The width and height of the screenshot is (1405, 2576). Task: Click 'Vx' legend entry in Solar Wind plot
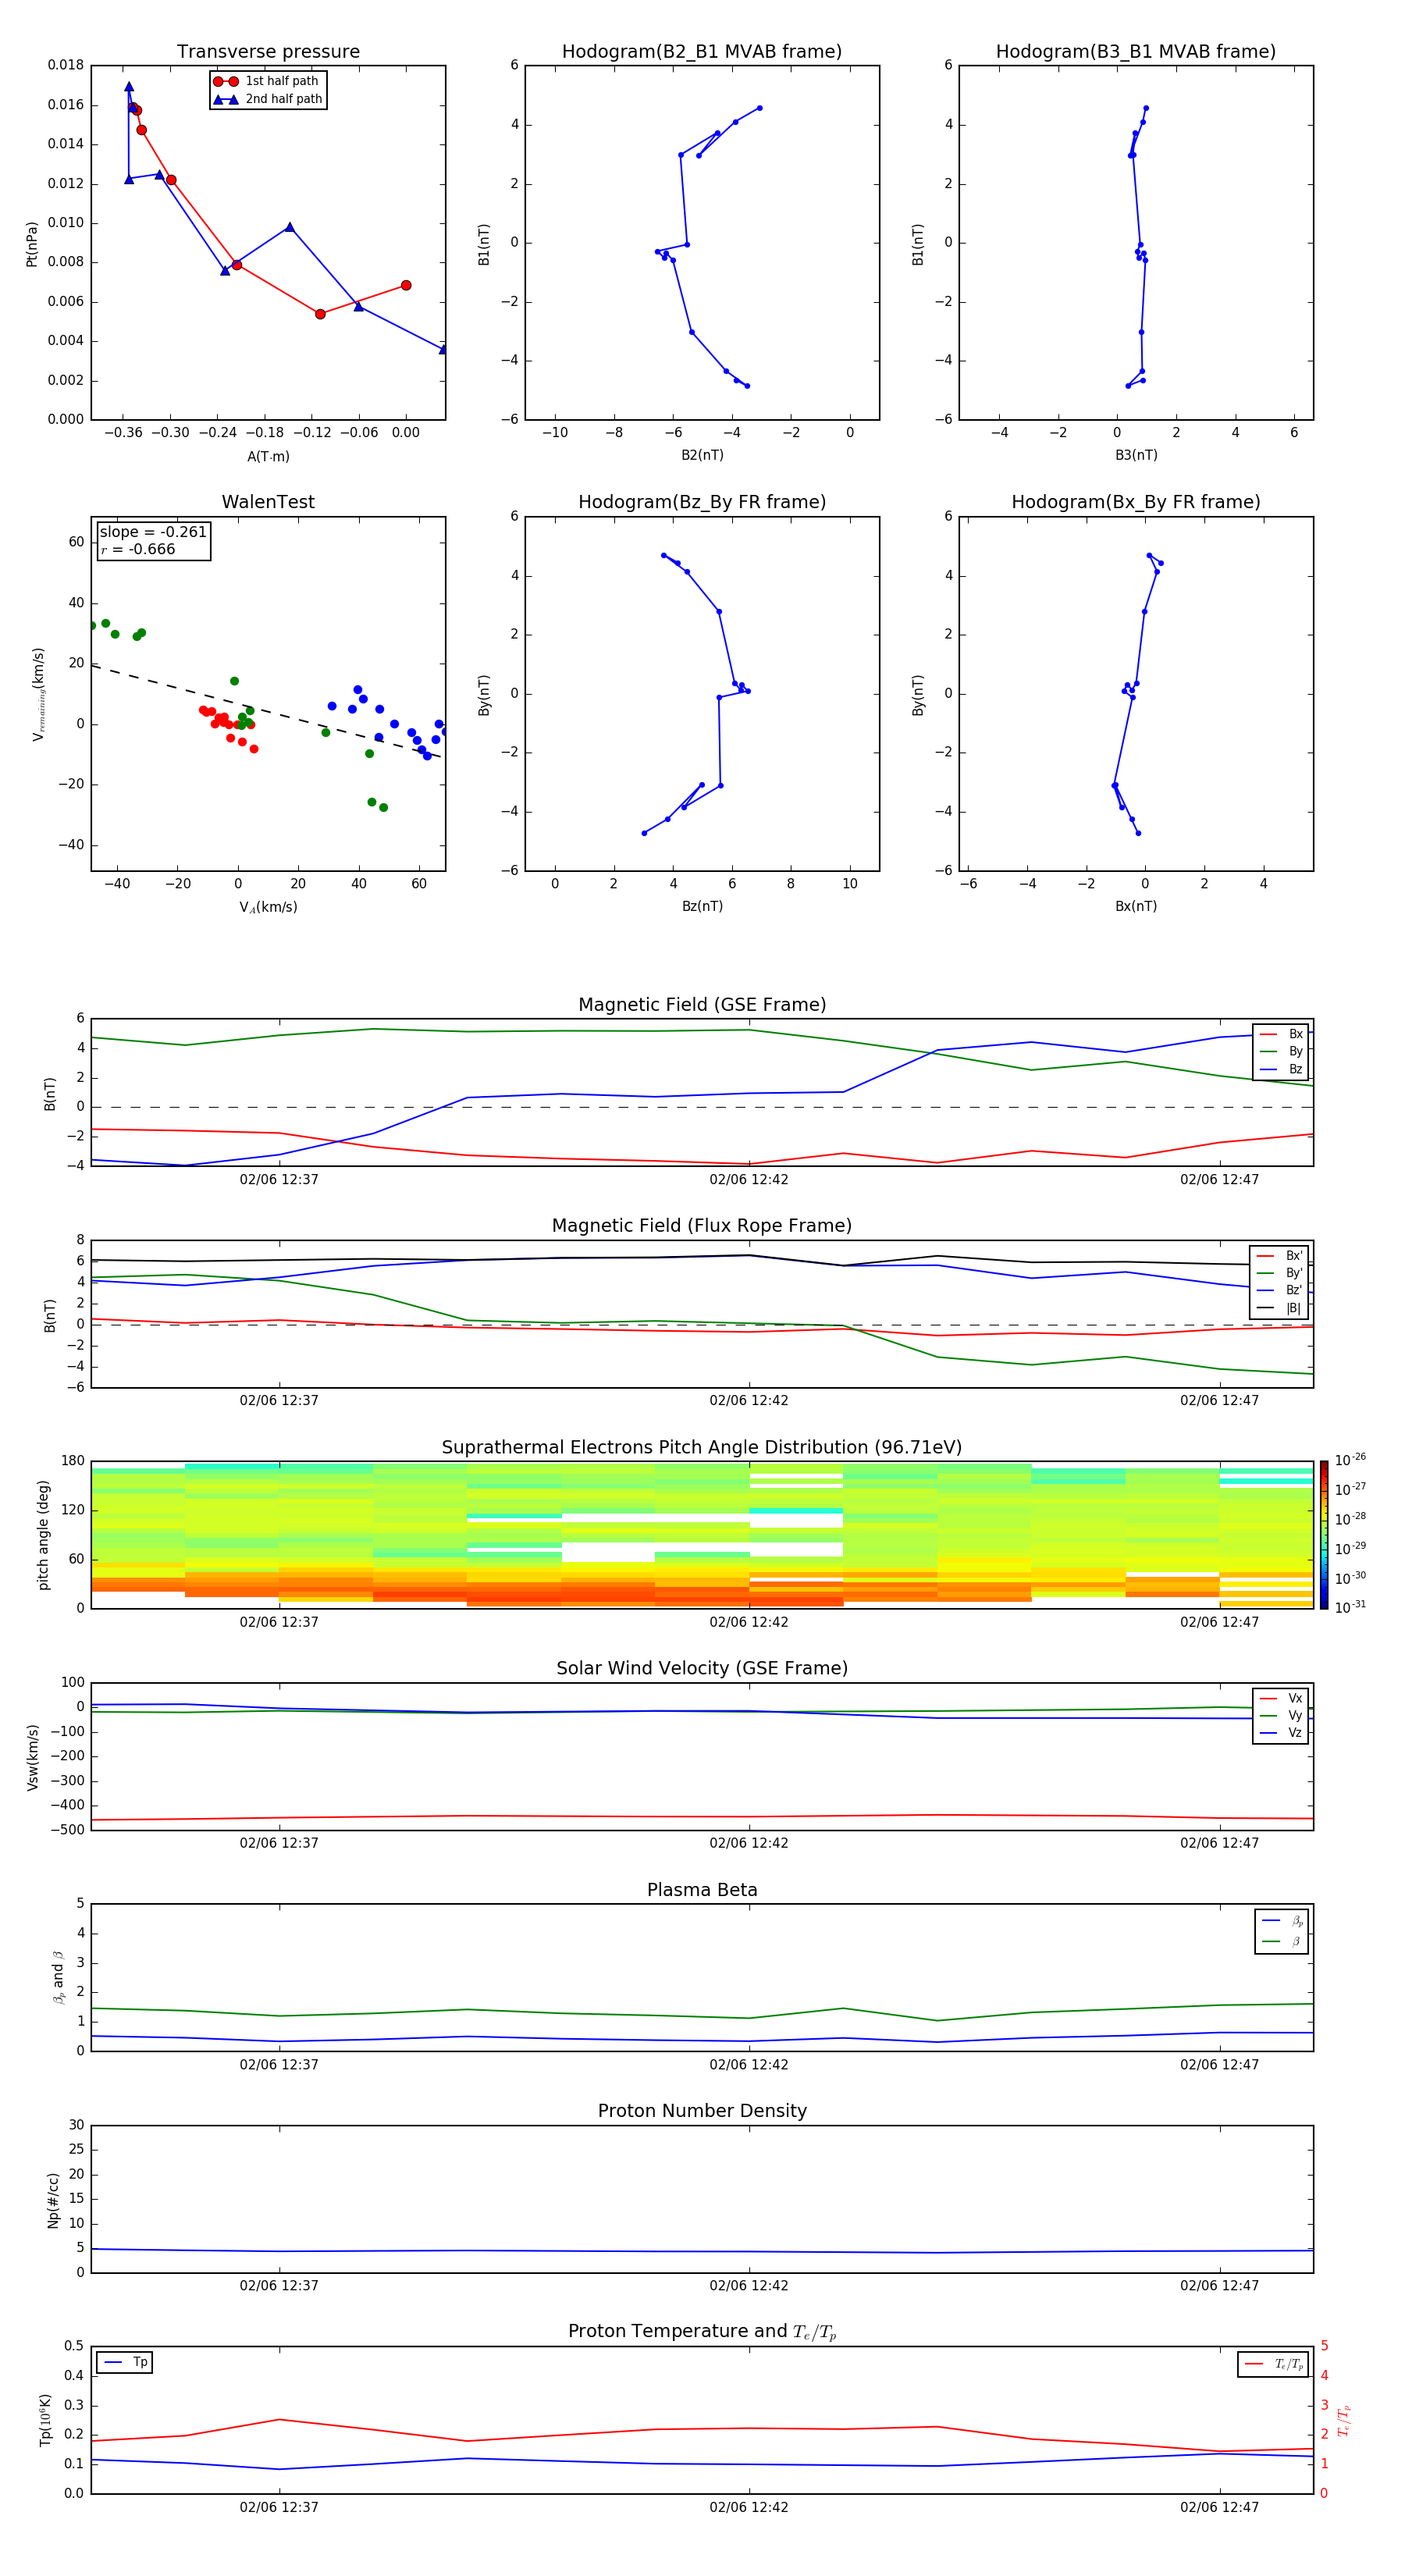pyautogui.click(x=1281, y=1698)
